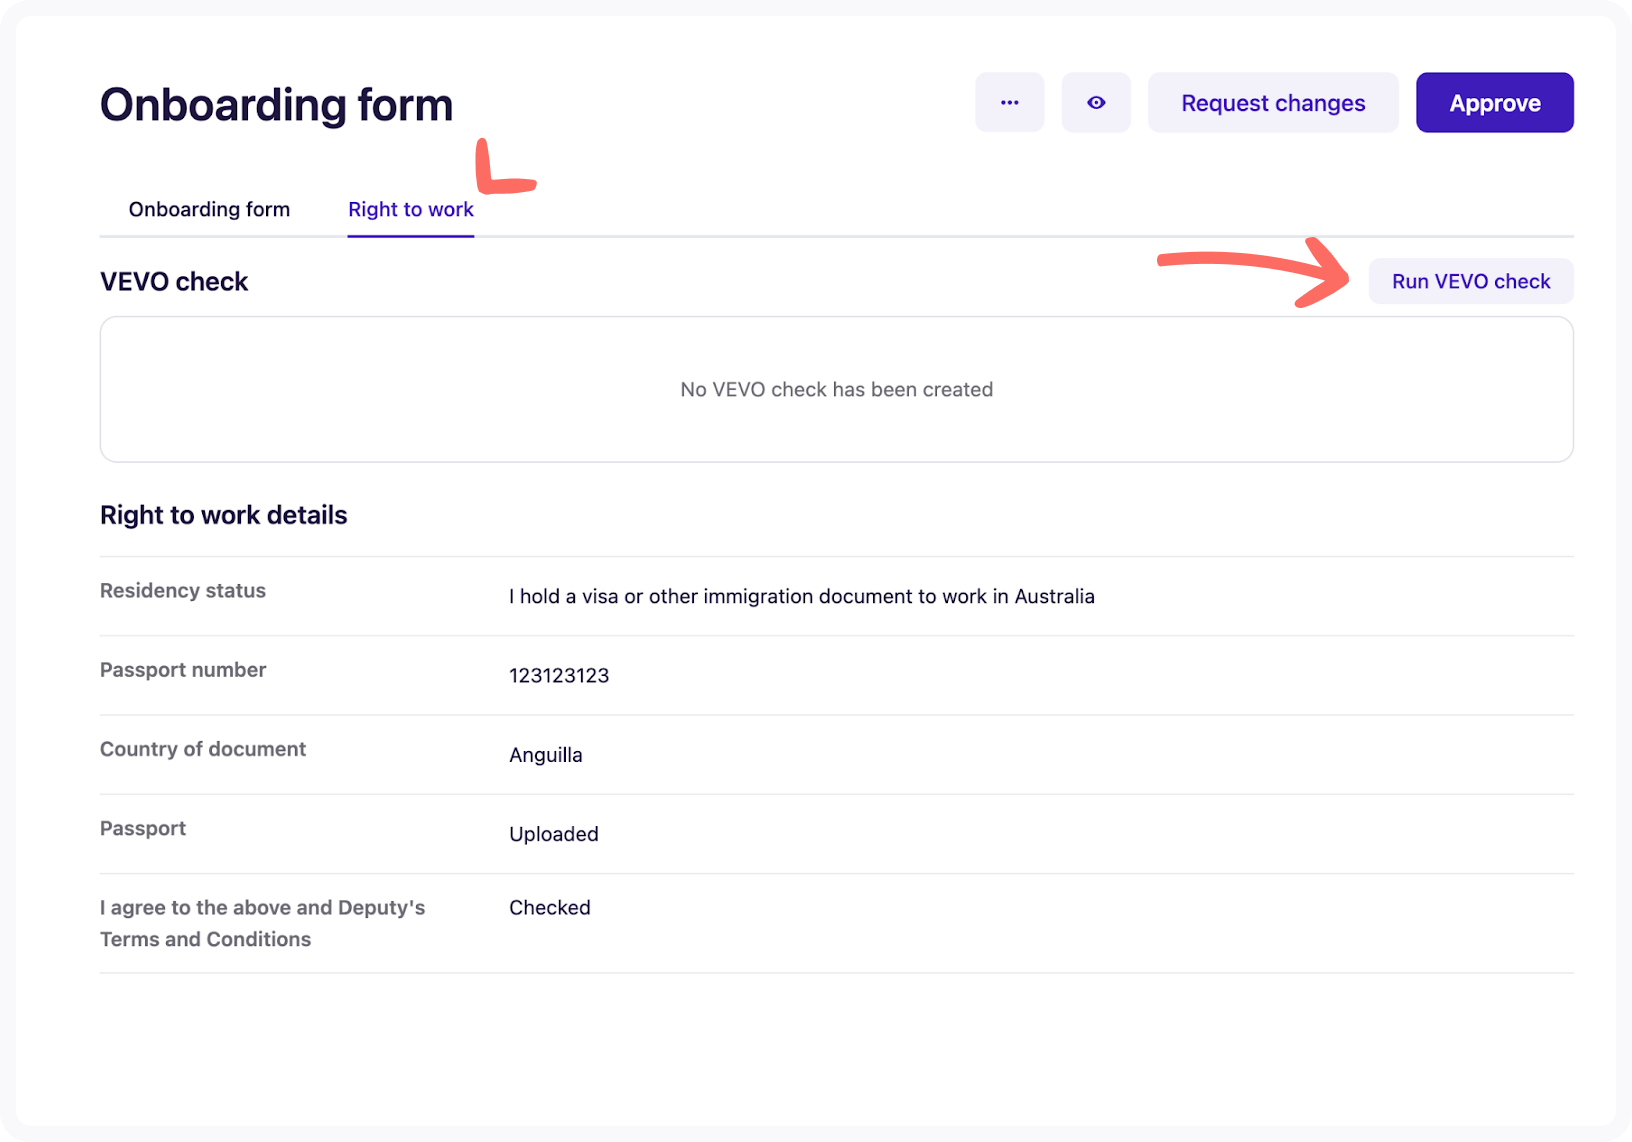Image resolution: width=1632 pixels, height=1142 pixels.
Task: Click the passport number 123123123
Action: (558, 675)
